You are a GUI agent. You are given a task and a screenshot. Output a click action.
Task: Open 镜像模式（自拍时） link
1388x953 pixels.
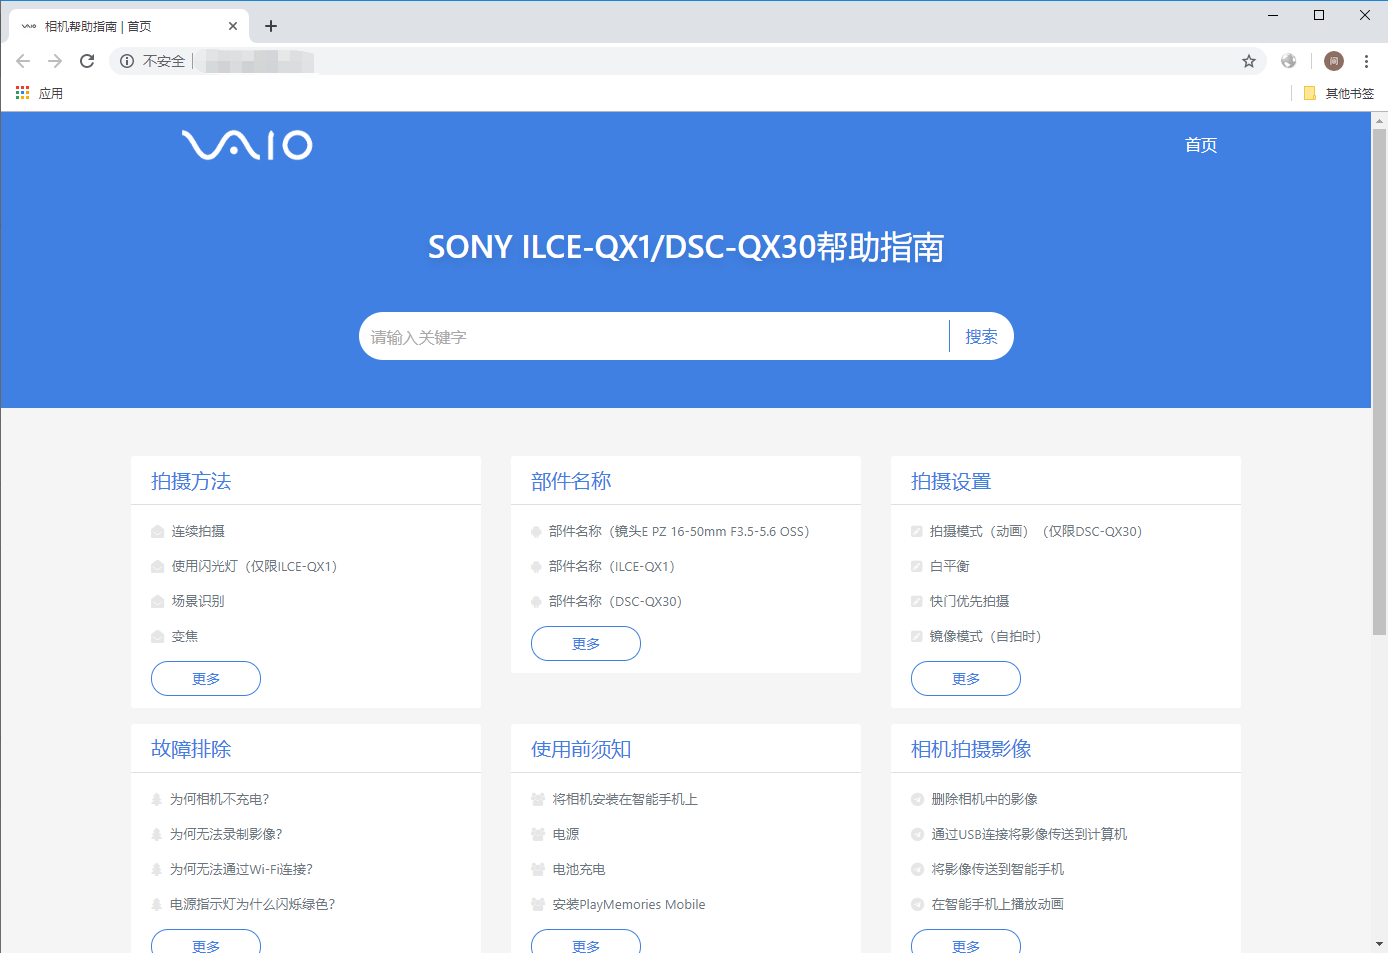[985, 637]
